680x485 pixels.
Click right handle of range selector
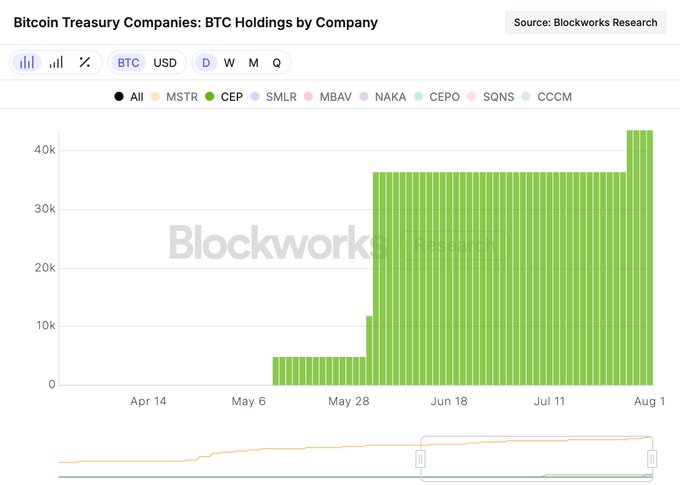pyautogui.click(x=652, y=459)
